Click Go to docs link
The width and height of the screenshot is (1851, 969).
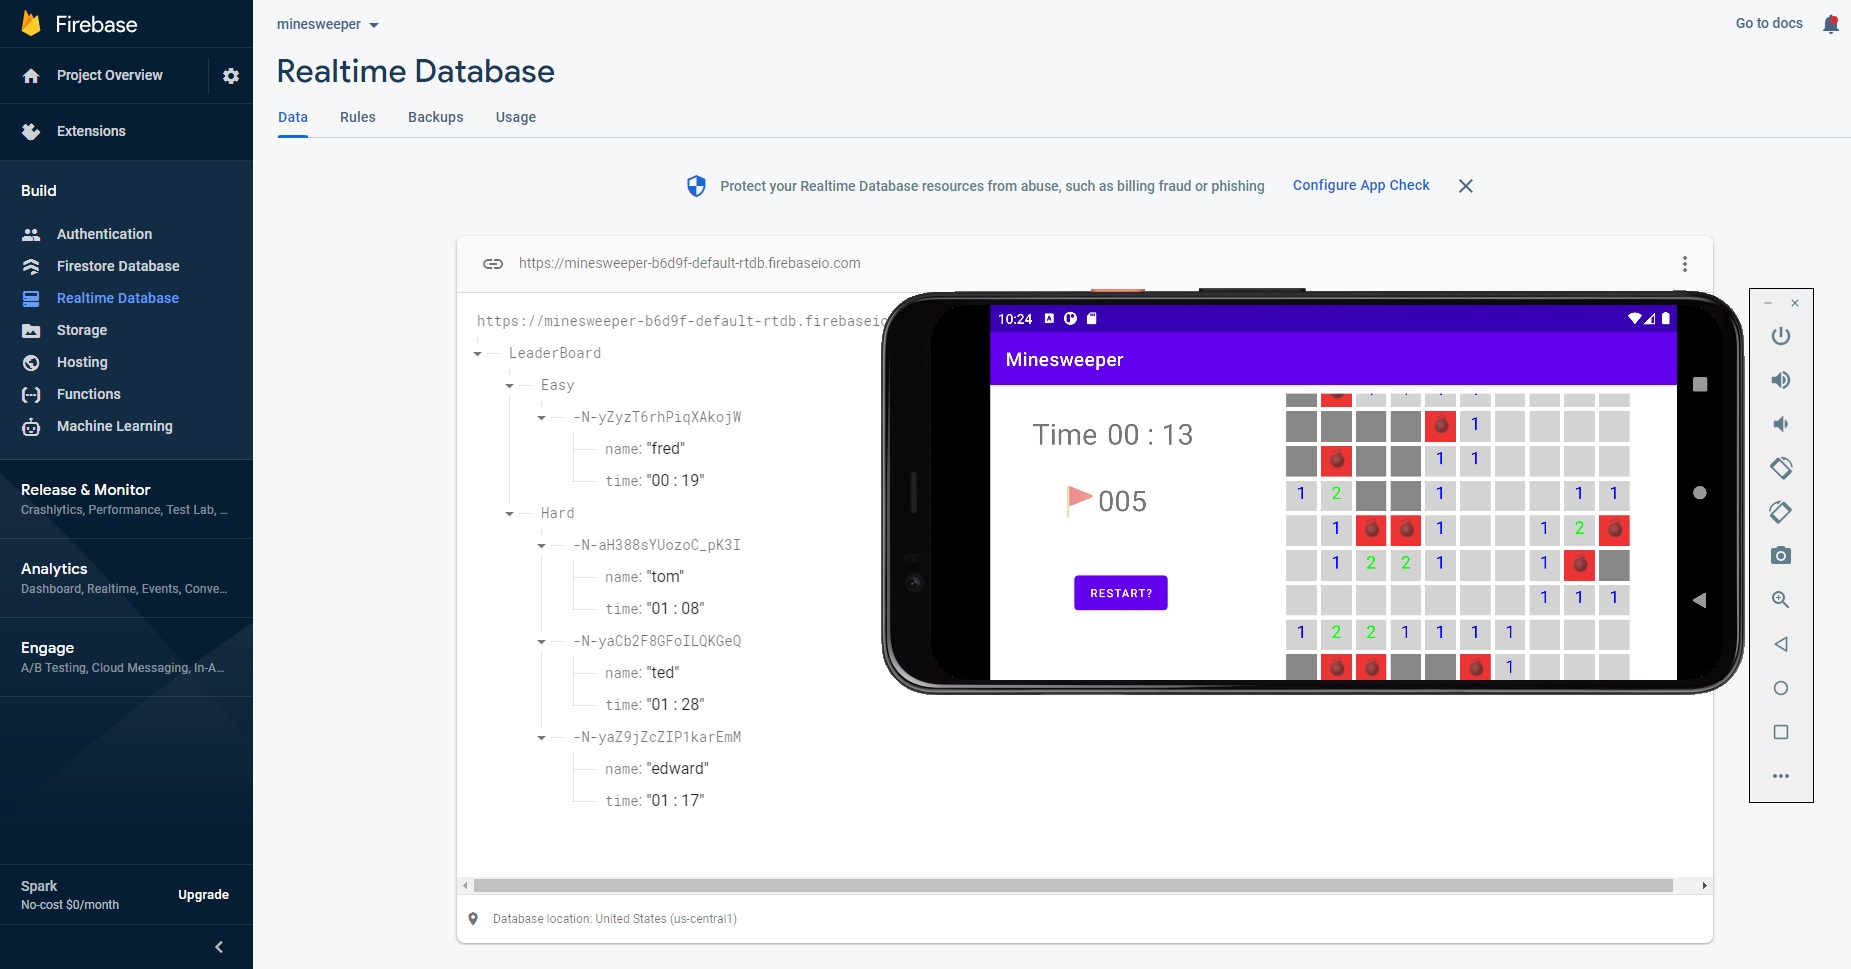(x=1769, y=23)
